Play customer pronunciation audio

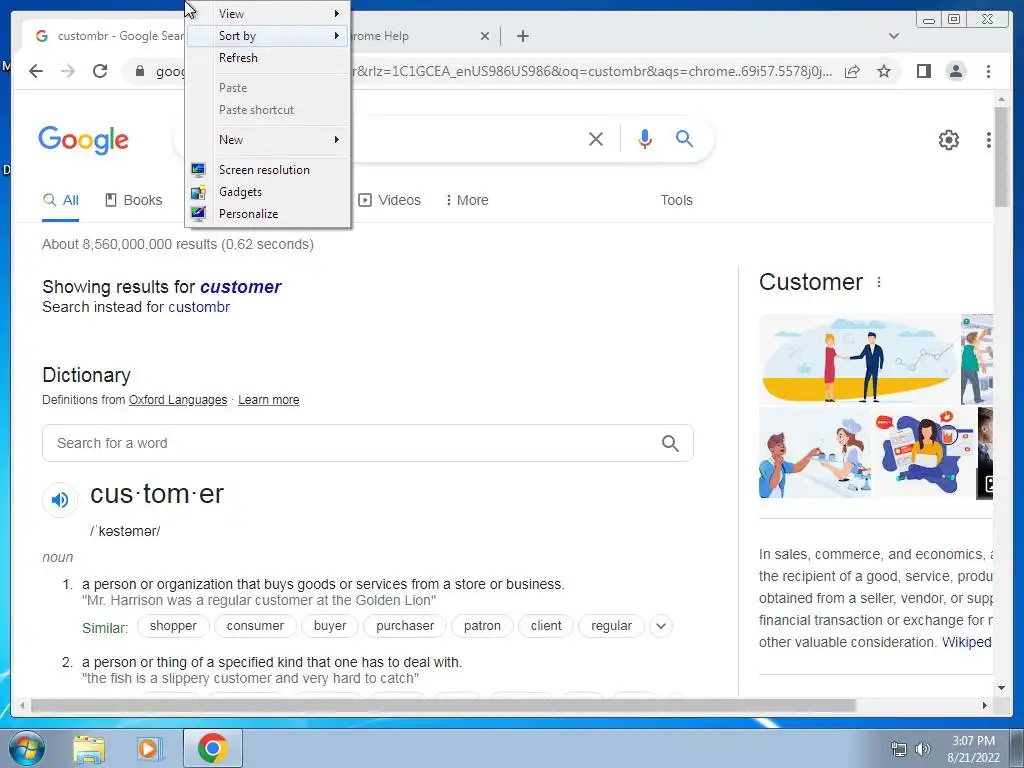(x=59, y=500)
